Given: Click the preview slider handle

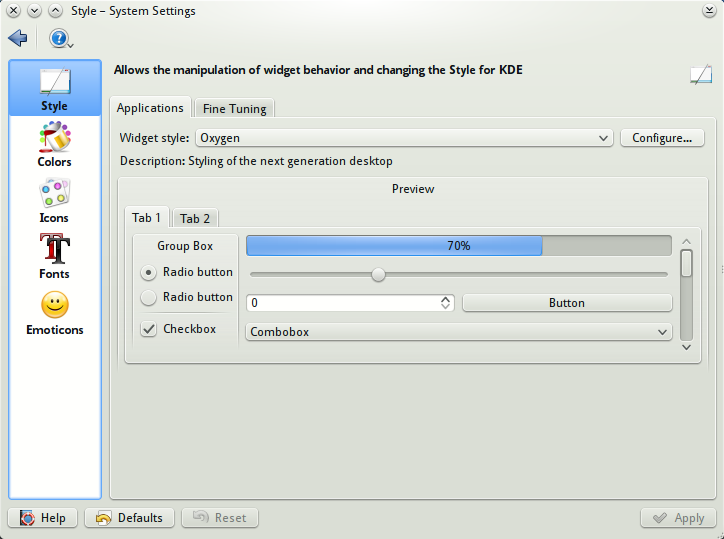Looking at the screenshot, I should (x=378, y=275).
